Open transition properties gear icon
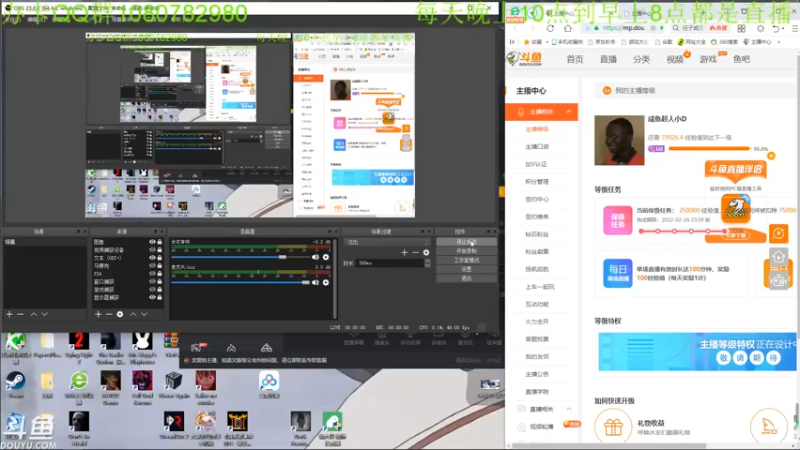Screen dimensions: 800x450 (426, 253)
